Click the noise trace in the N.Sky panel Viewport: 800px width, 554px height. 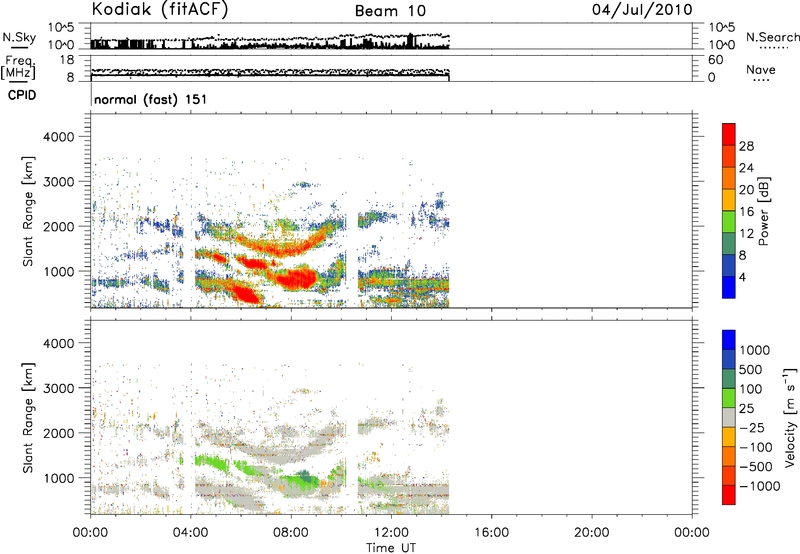(270, 42)
